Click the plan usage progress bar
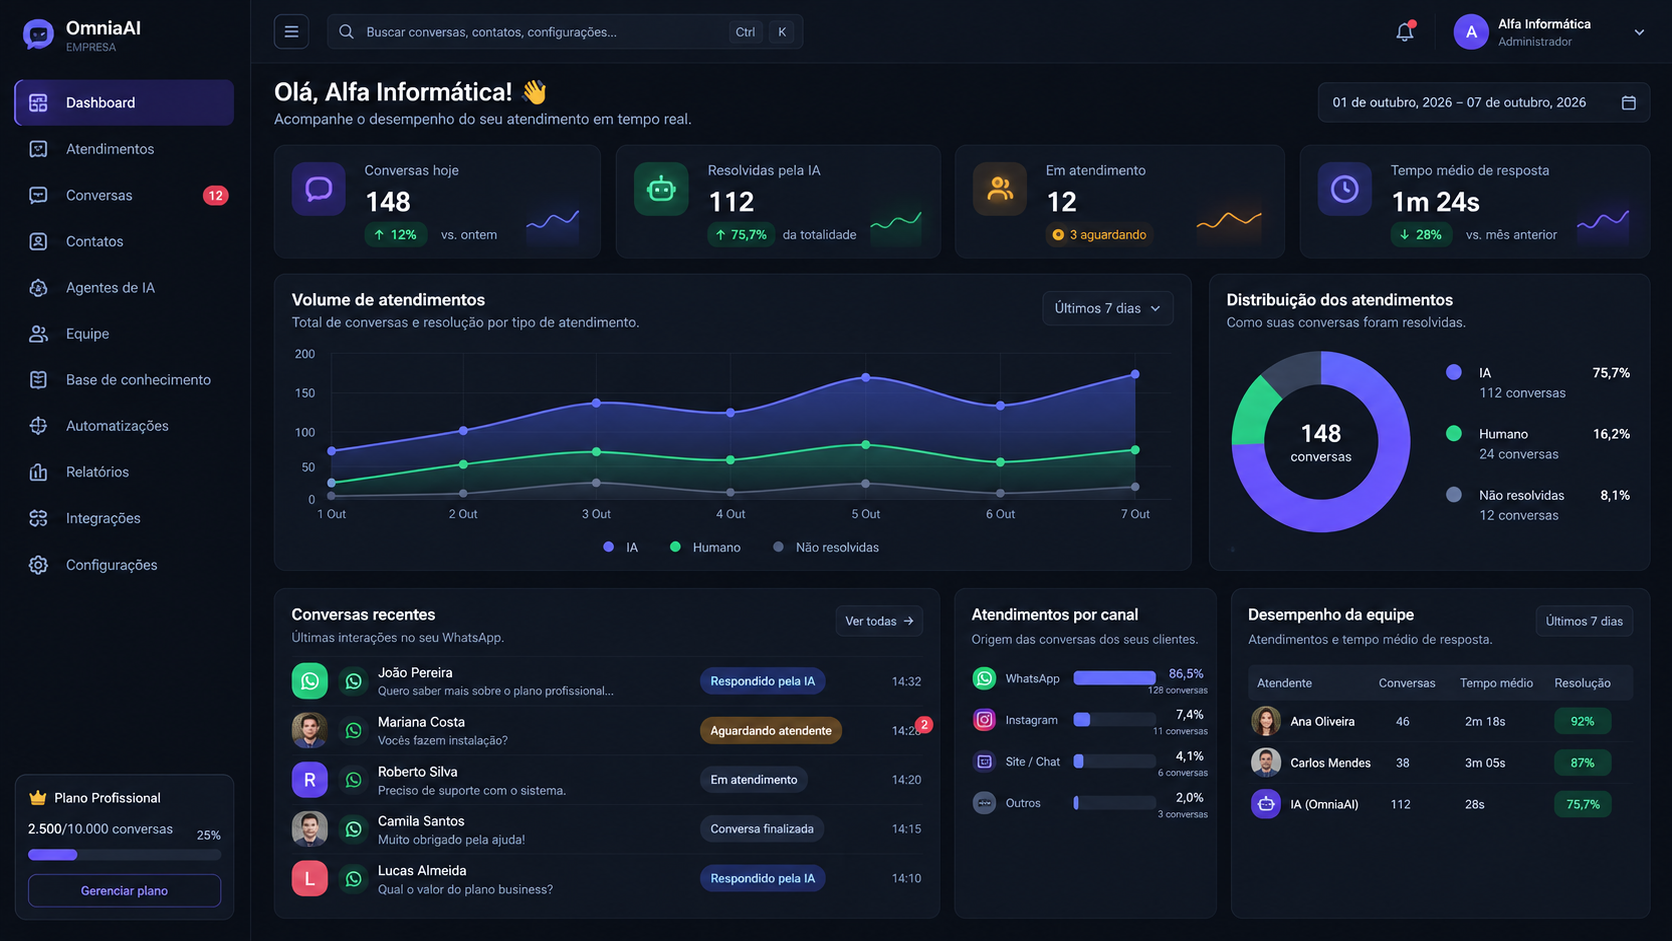The width and height of the screenshot is (1672, 941). click(124, 855)
